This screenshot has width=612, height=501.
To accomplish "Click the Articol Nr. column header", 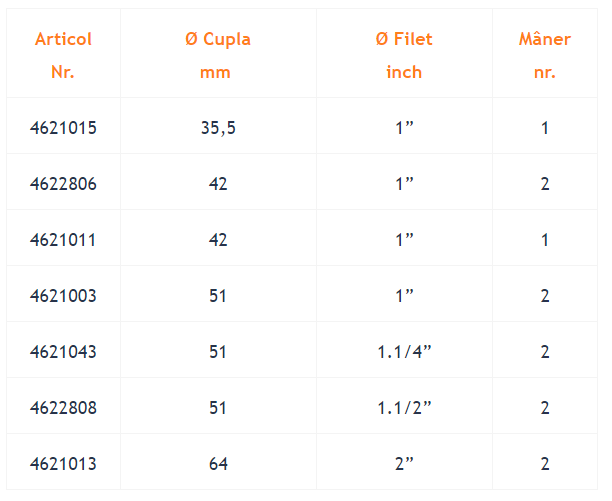I will (x=63, y=55).
